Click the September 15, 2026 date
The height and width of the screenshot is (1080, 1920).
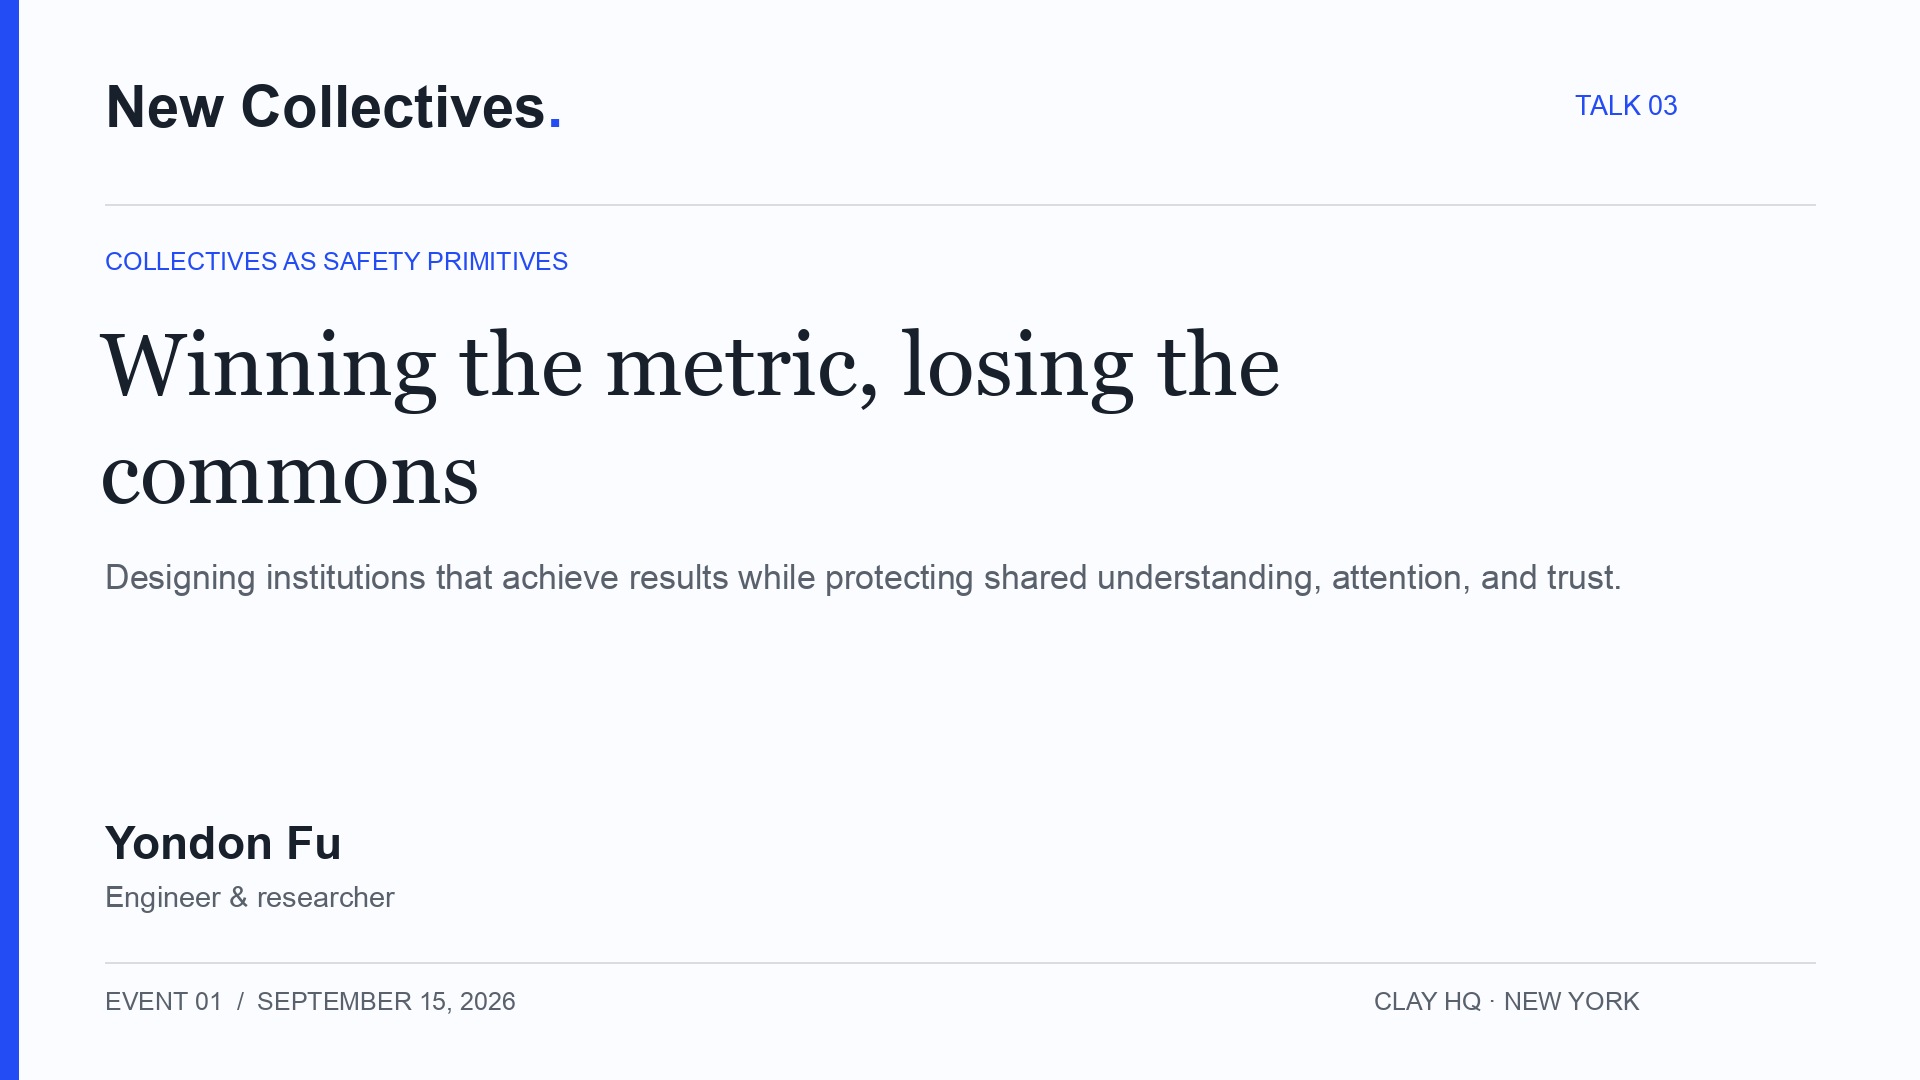pyautogui.click(x=386, y=1001)
